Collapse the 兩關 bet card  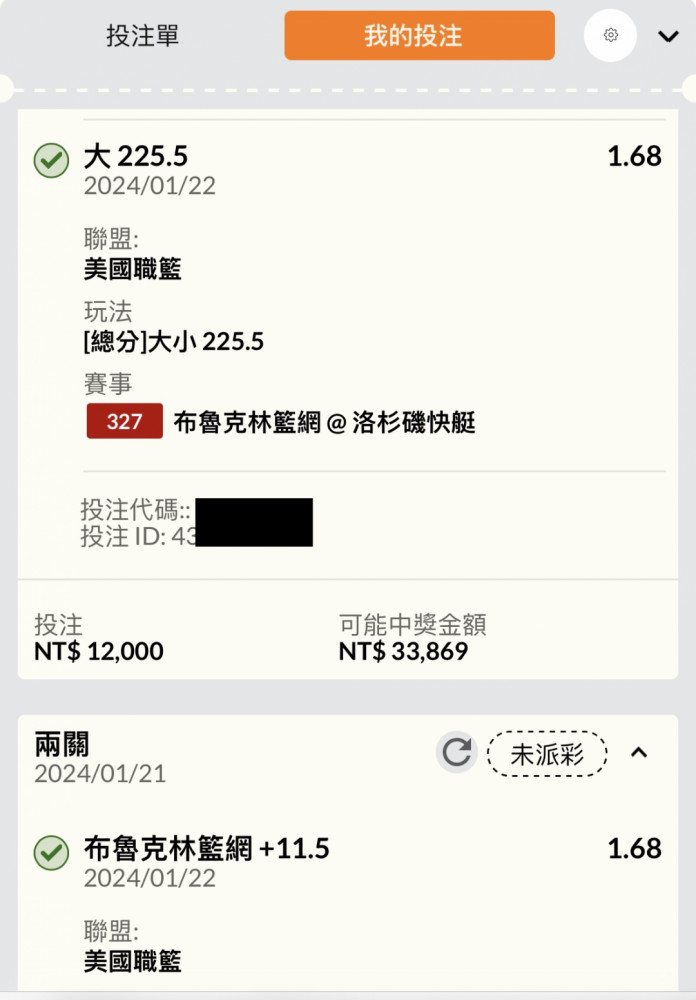point(639,753)
